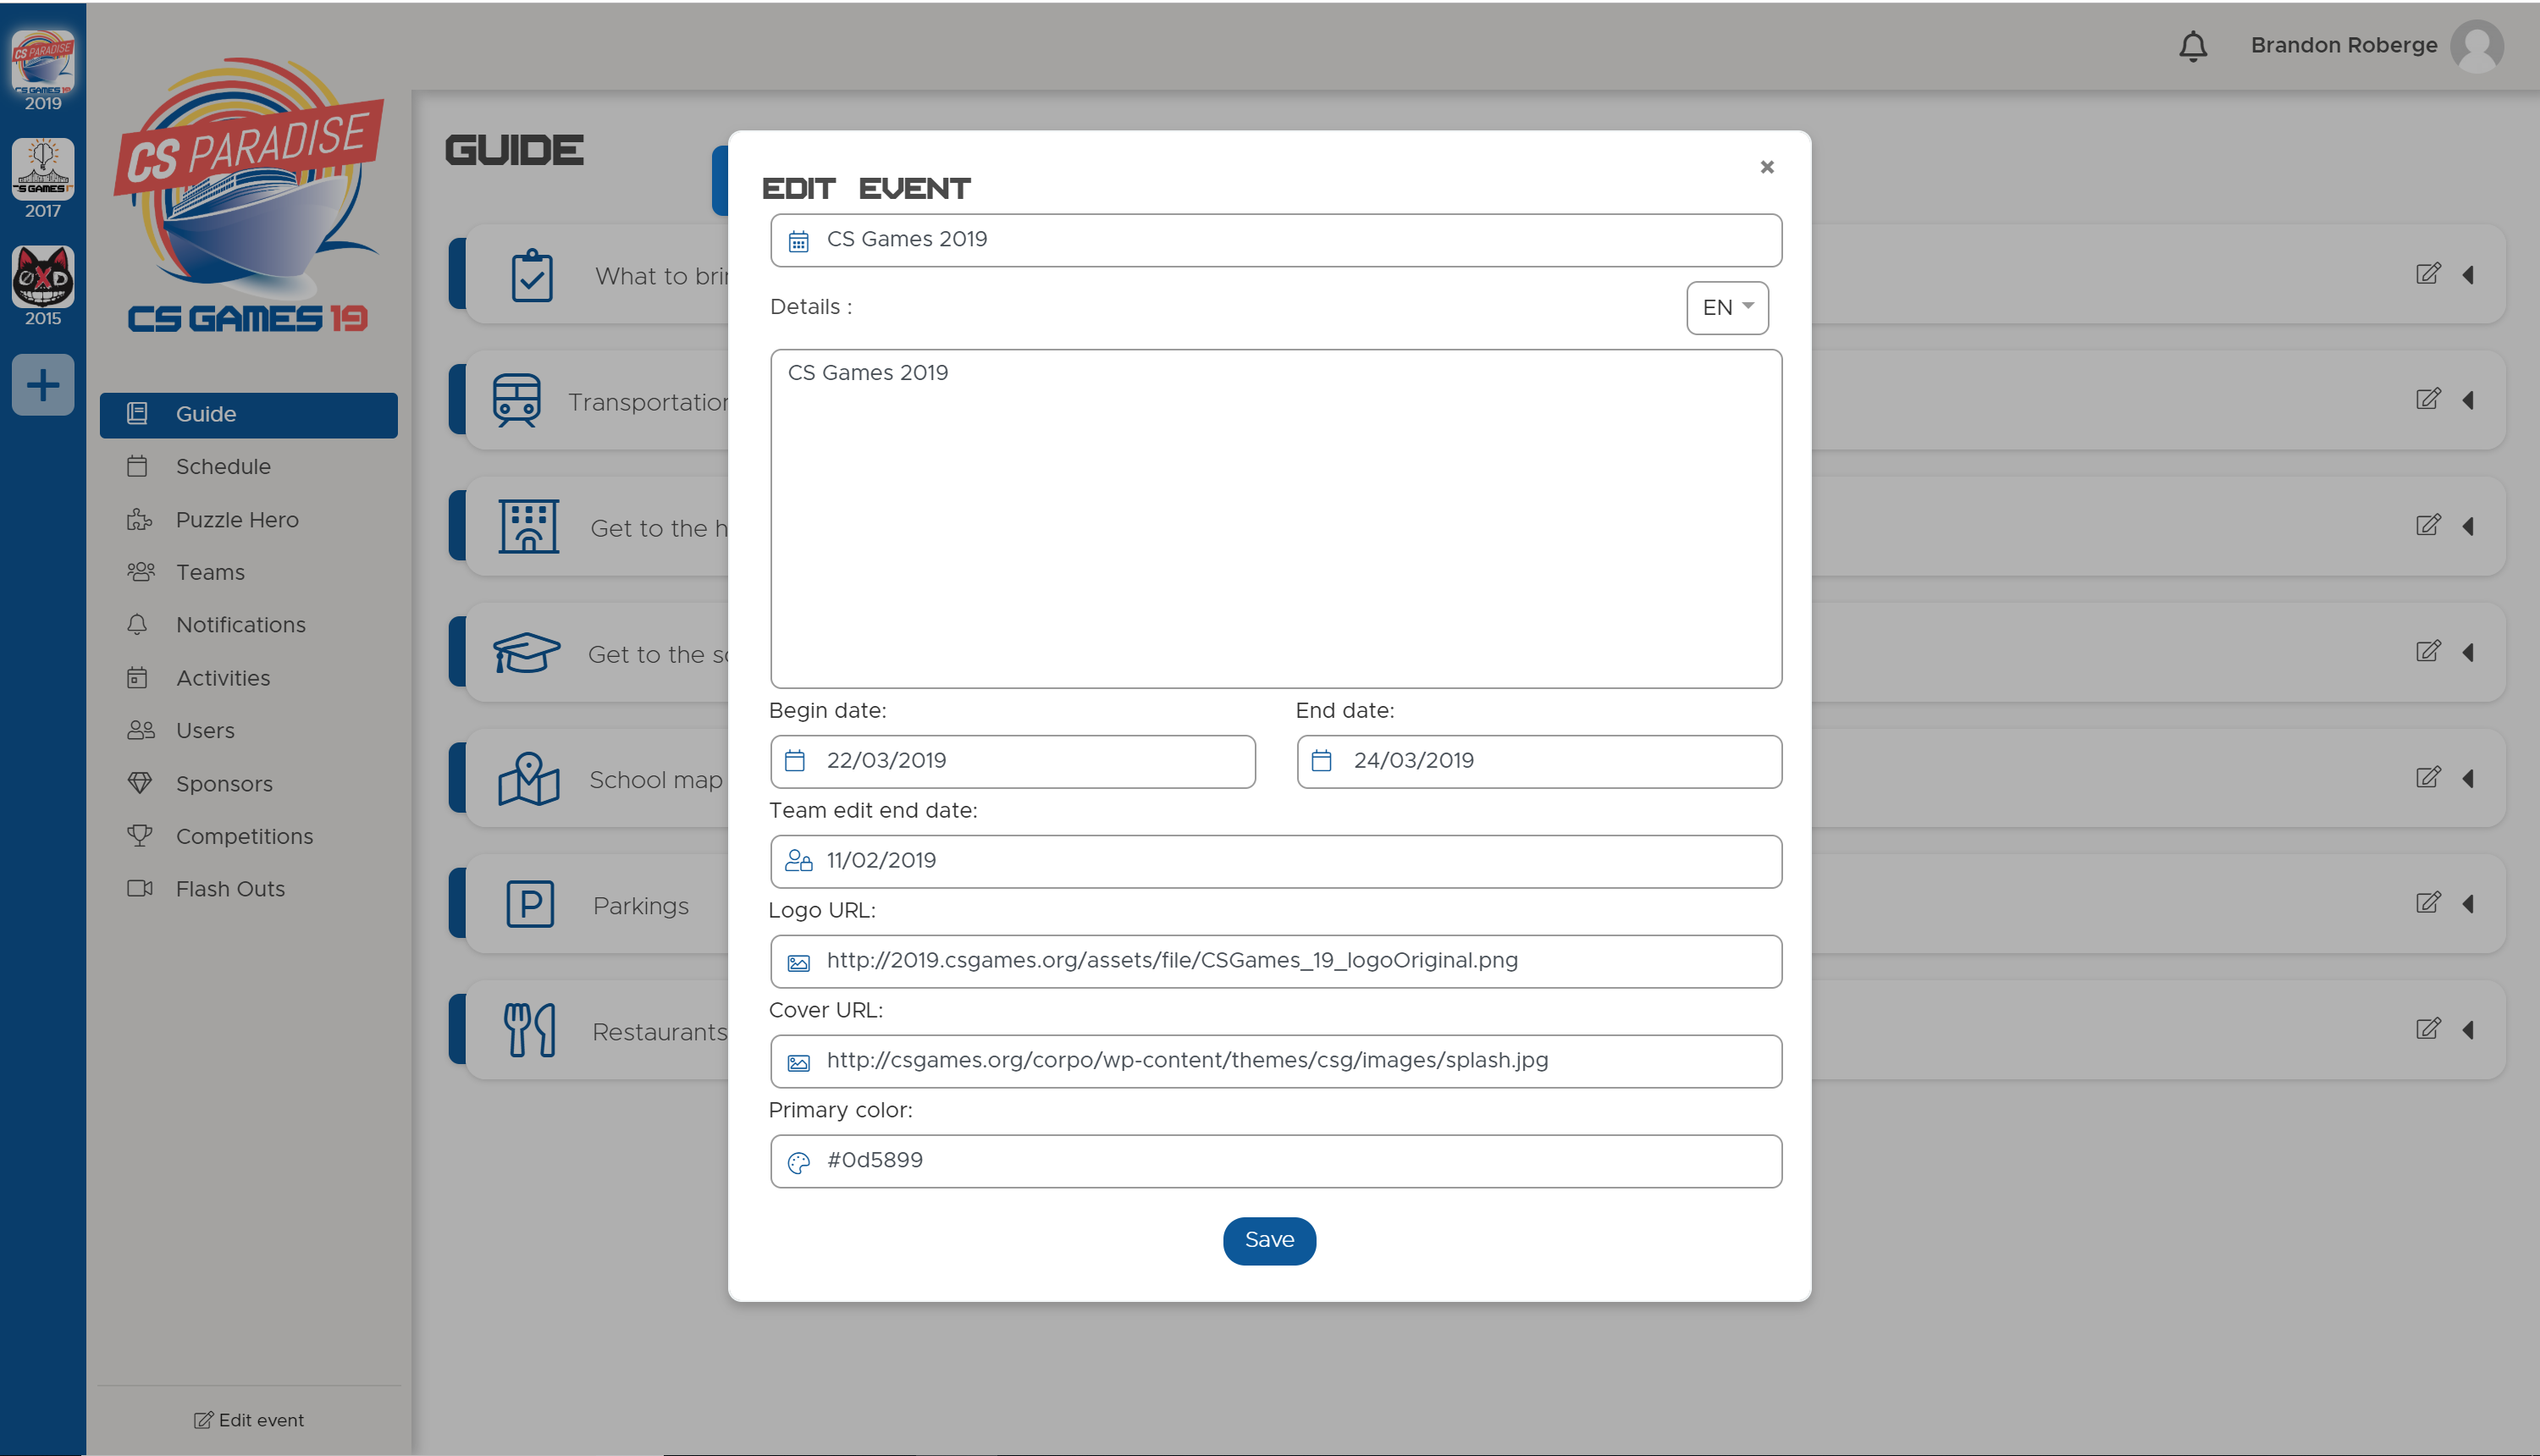Click calendar icon in Begin date field
The width and height of the screenshot is (2540, 1456).
tap(795, 761)
